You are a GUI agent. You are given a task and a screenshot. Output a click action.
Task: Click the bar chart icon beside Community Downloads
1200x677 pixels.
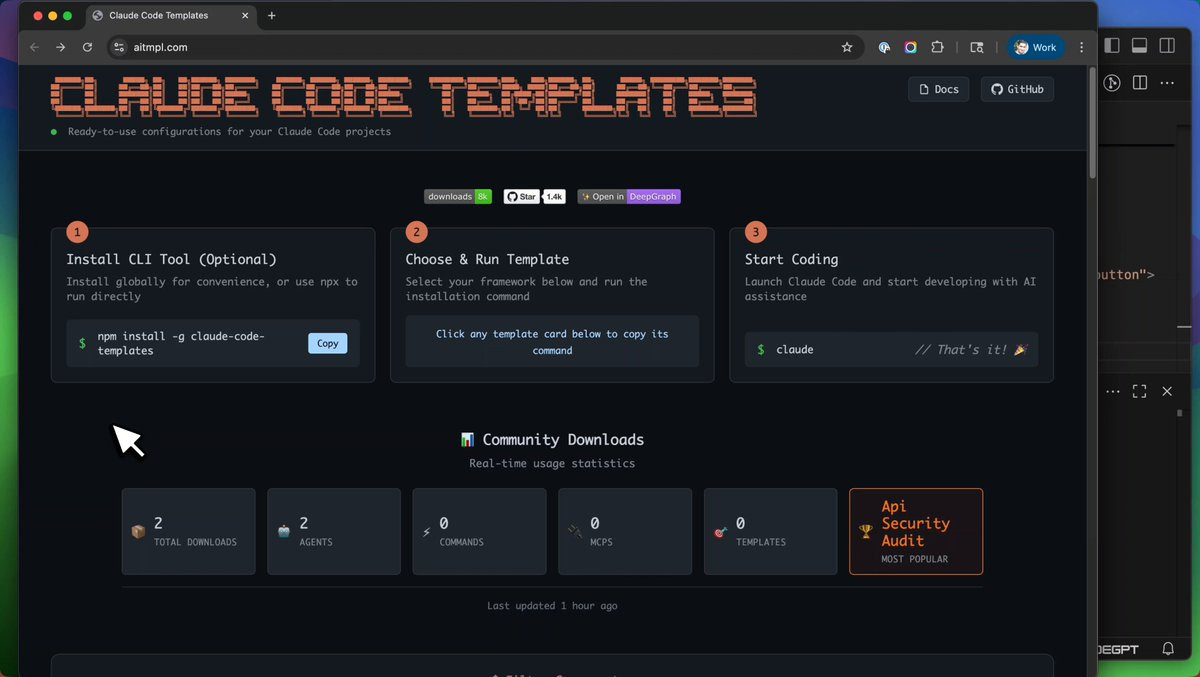(x=467, y=440)
